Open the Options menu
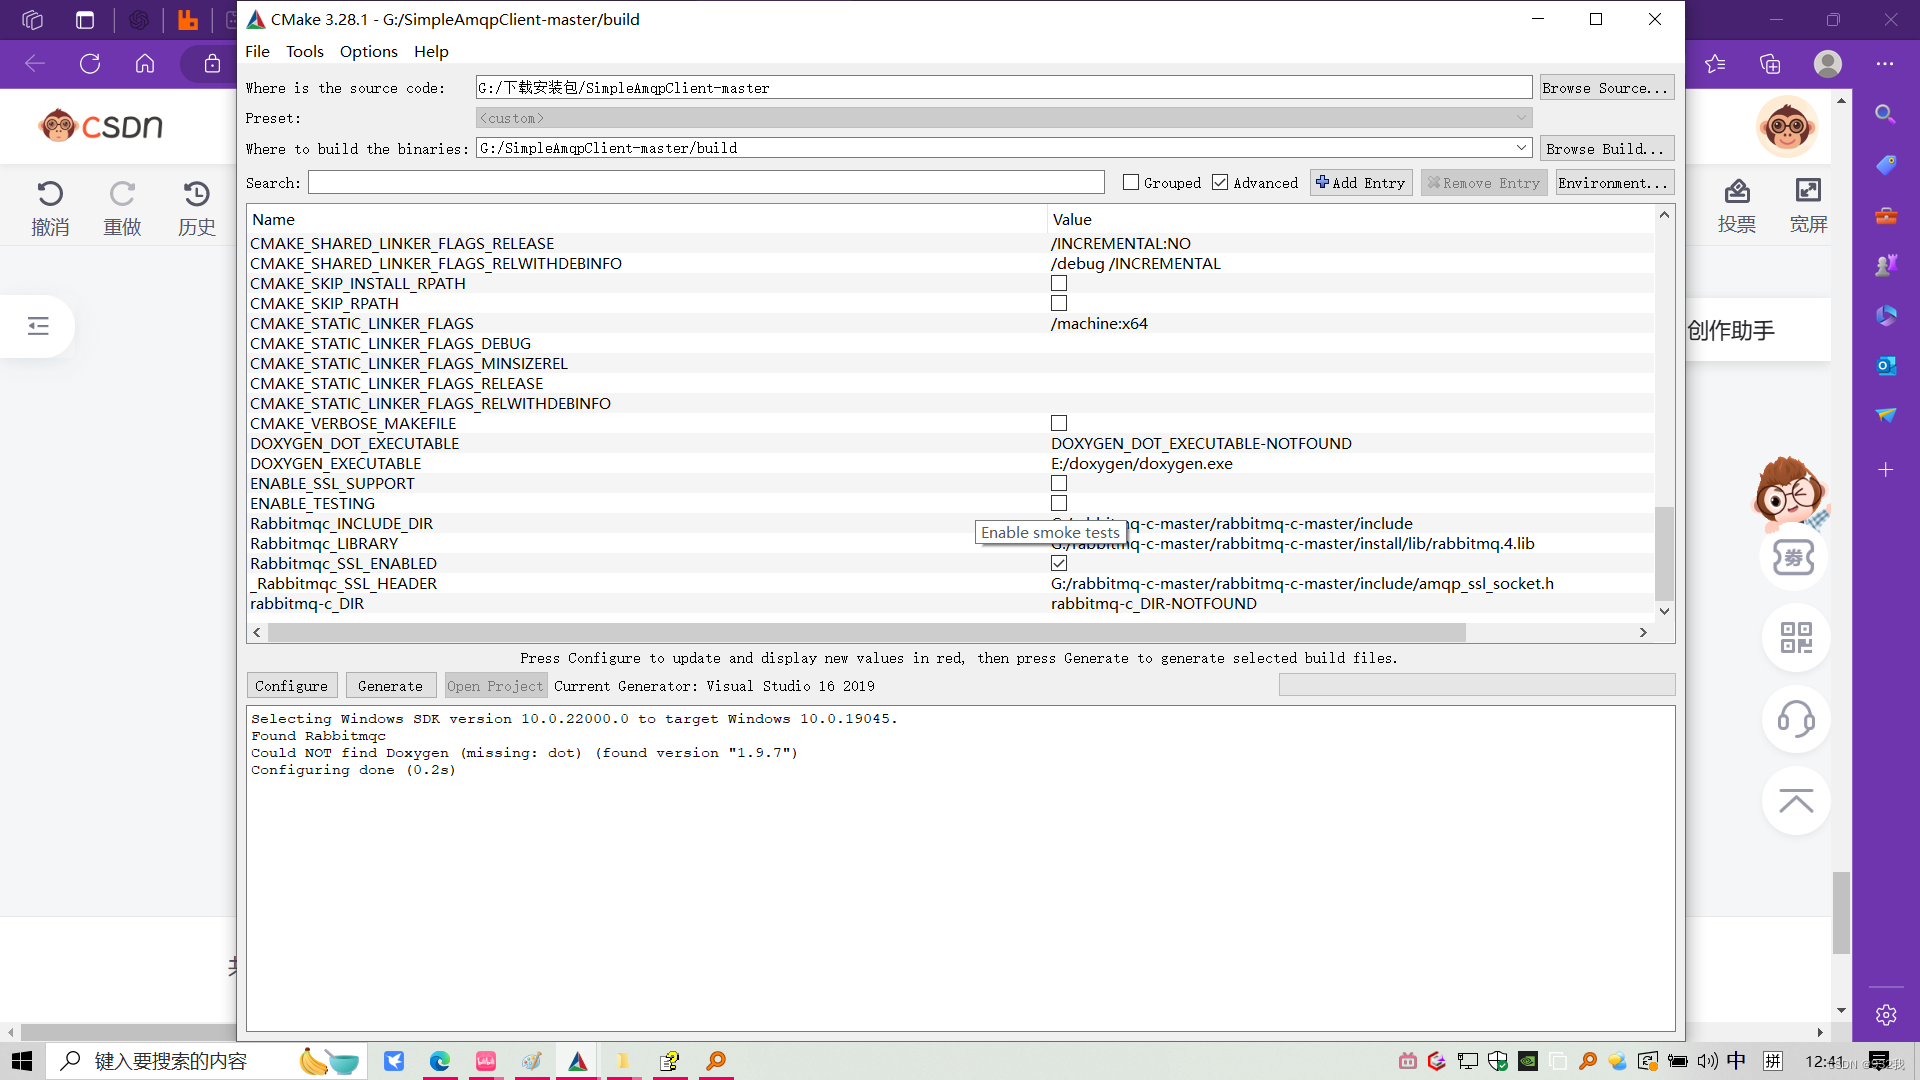 (x=368, y=51)
